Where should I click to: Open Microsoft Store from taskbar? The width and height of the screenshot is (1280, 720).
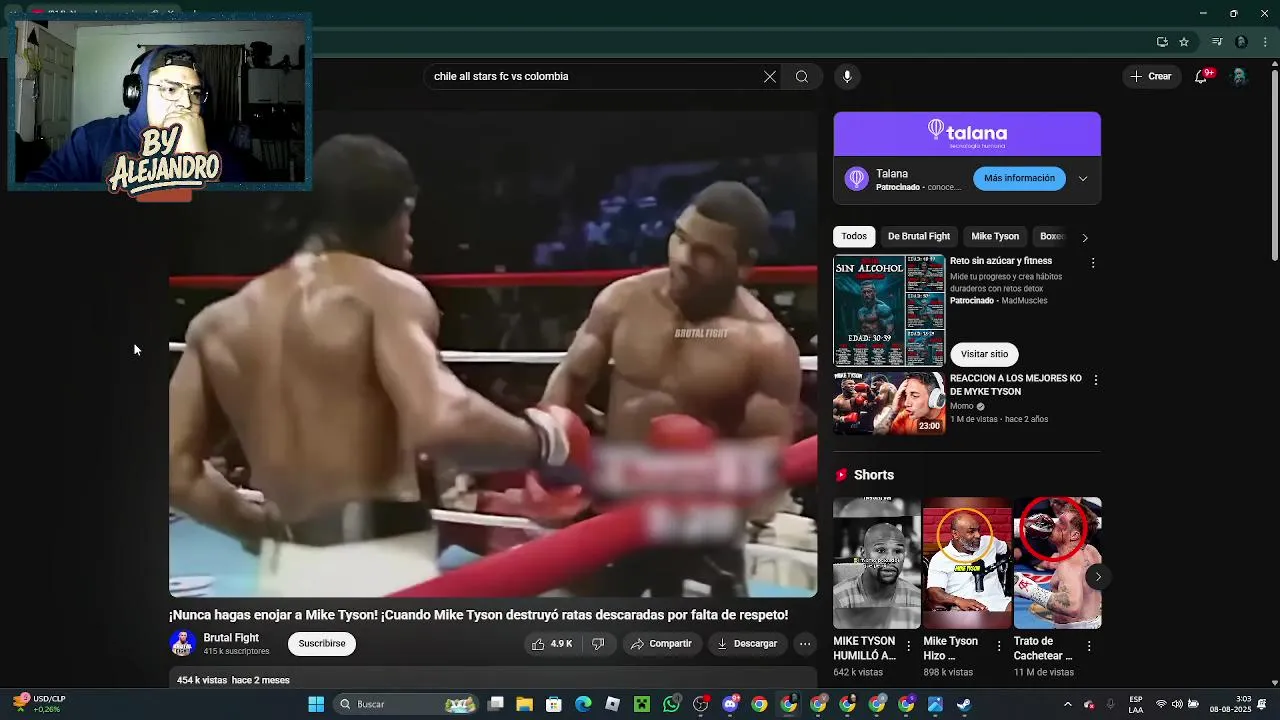[x=554, y=704]
